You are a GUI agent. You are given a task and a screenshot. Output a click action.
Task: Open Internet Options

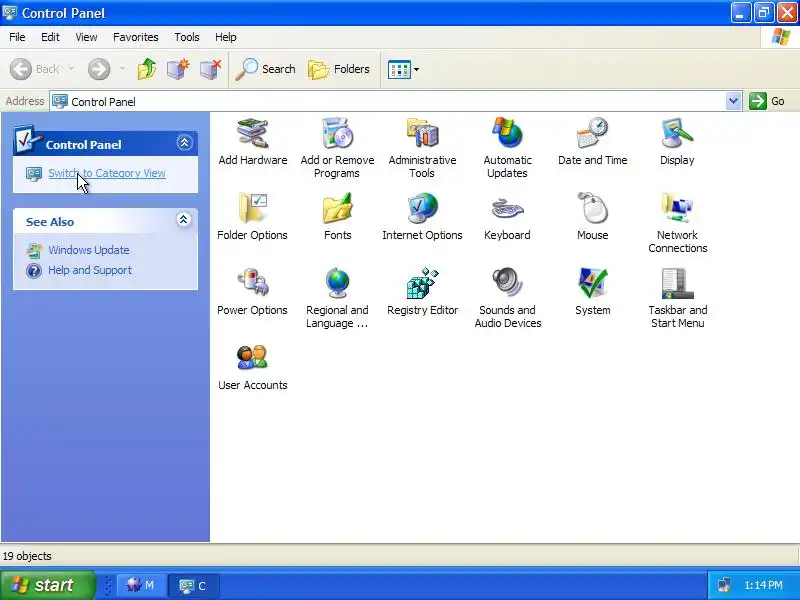[422, 217]
